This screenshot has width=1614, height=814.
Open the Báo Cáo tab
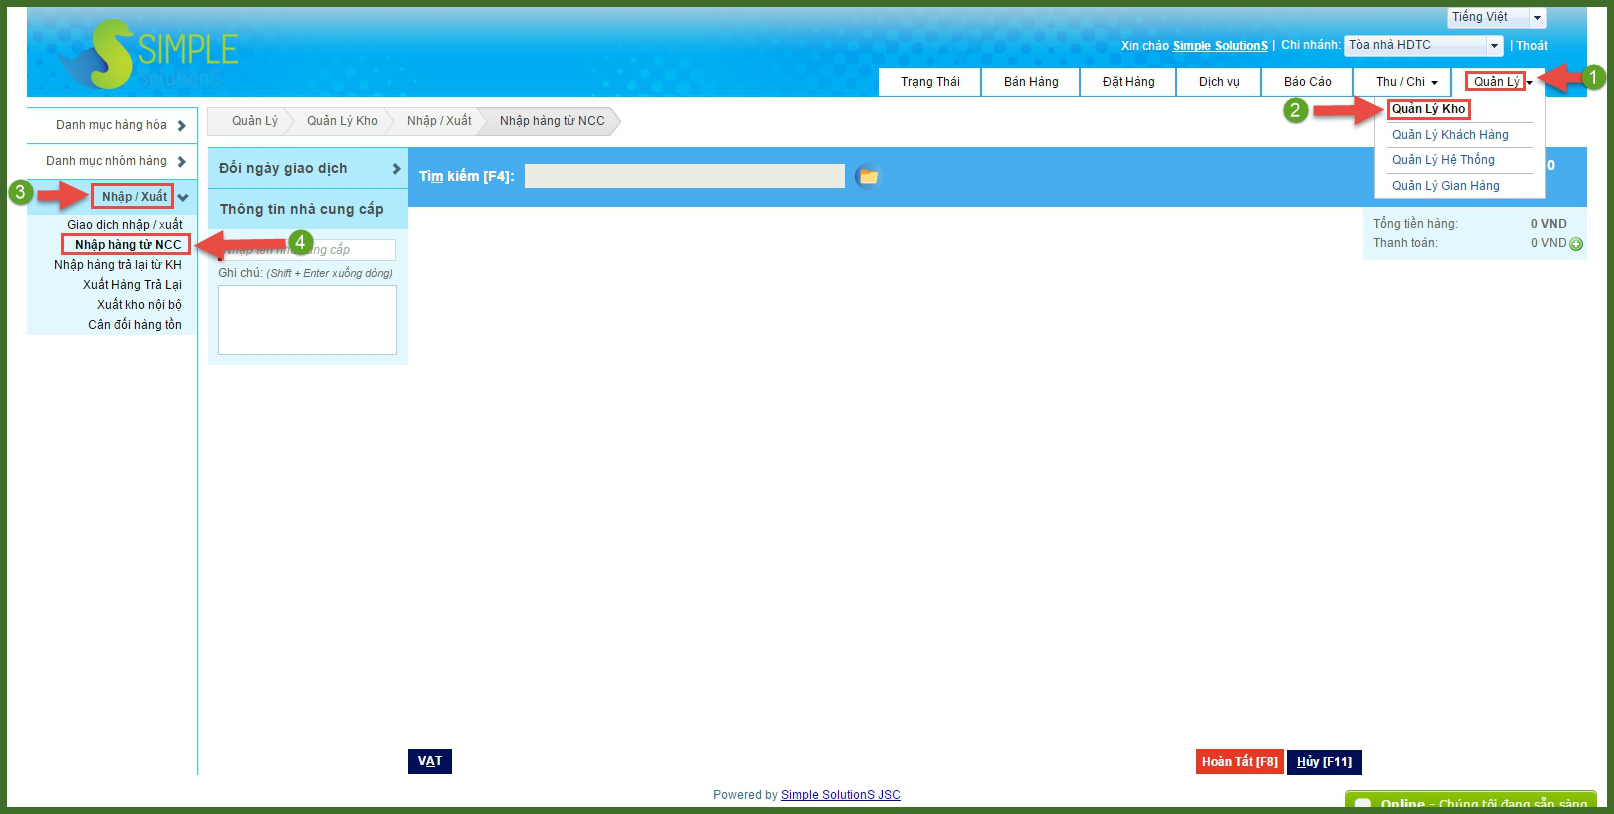pyautogui.click(x=1307, y=82)
